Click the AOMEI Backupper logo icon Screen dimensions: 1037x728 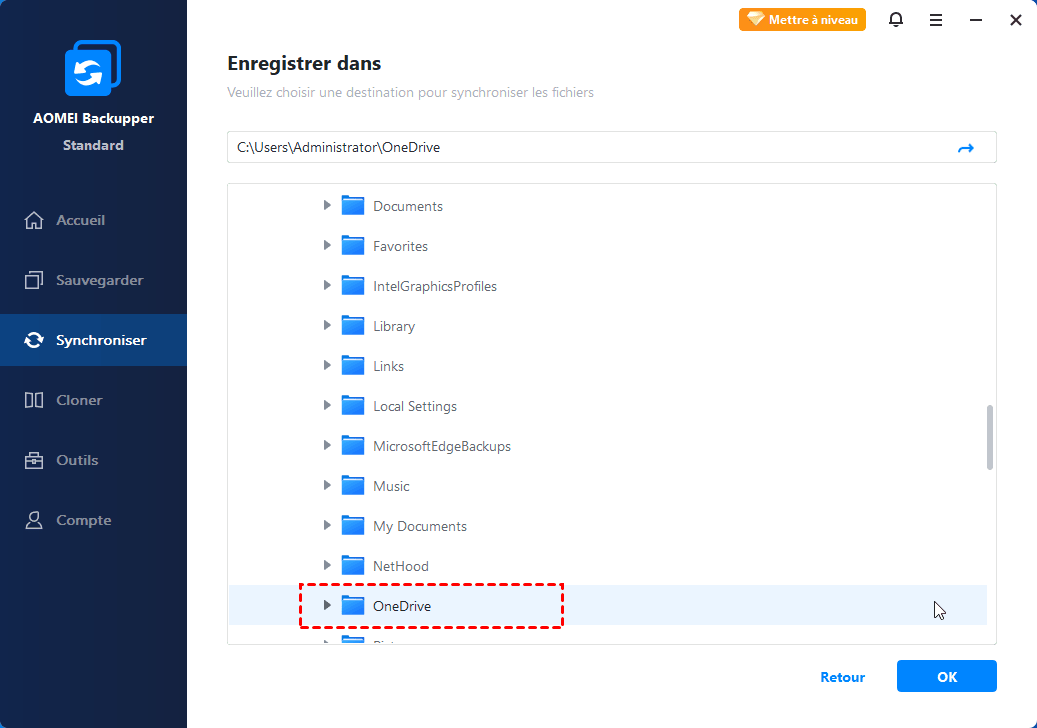92,70
